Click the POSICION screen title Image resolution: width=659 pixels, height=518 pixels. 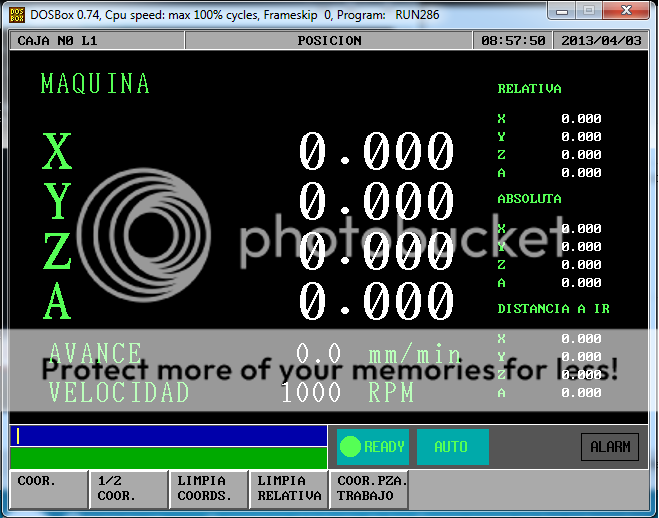pos(329,41)
